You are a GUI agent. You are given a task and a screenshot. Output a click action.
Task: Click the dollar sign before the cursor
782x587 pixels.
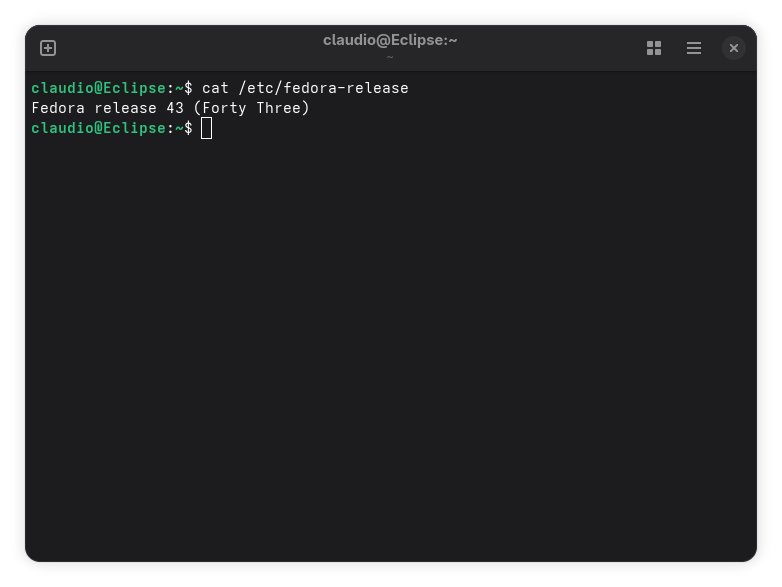coord(188,128)
